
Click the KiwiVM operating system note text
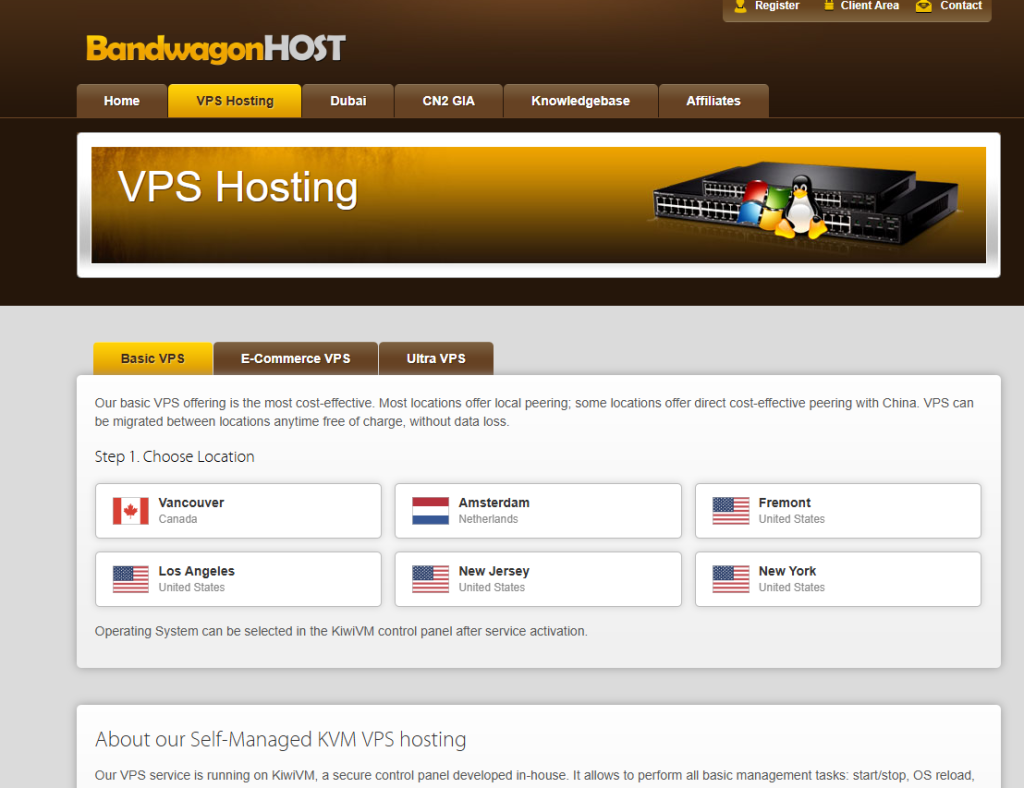(x=341, y=631)
